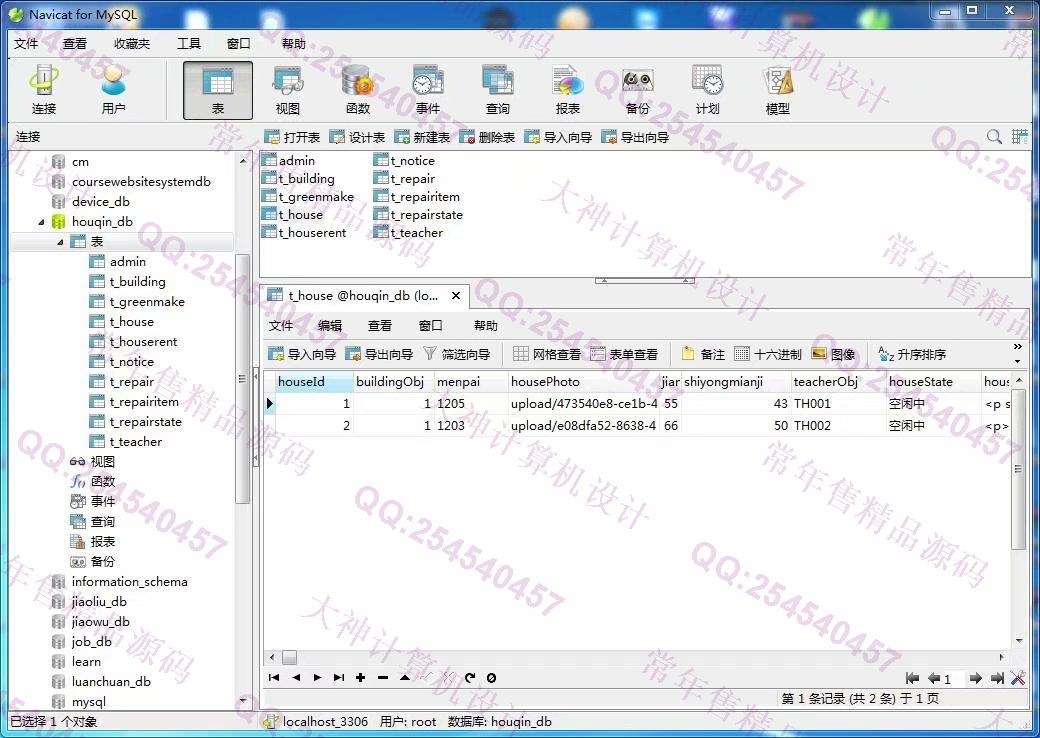Open the 报表 (Report) toolbar icon

coord(568,90)
